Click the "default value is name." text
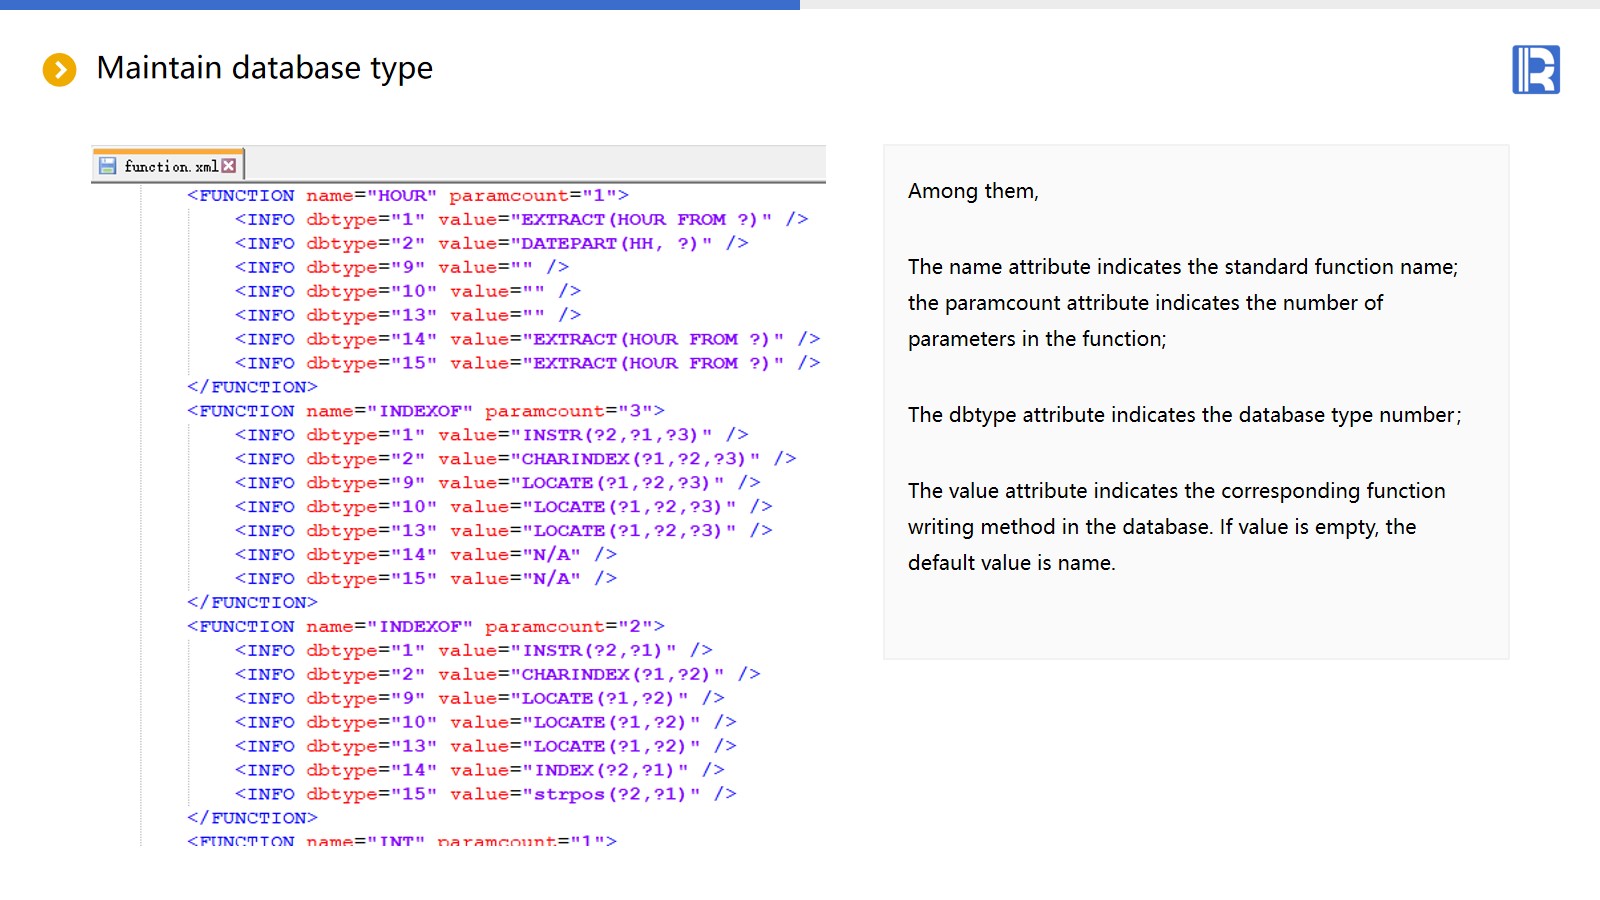The image size is (1600, 900). tap(1011, 563)
